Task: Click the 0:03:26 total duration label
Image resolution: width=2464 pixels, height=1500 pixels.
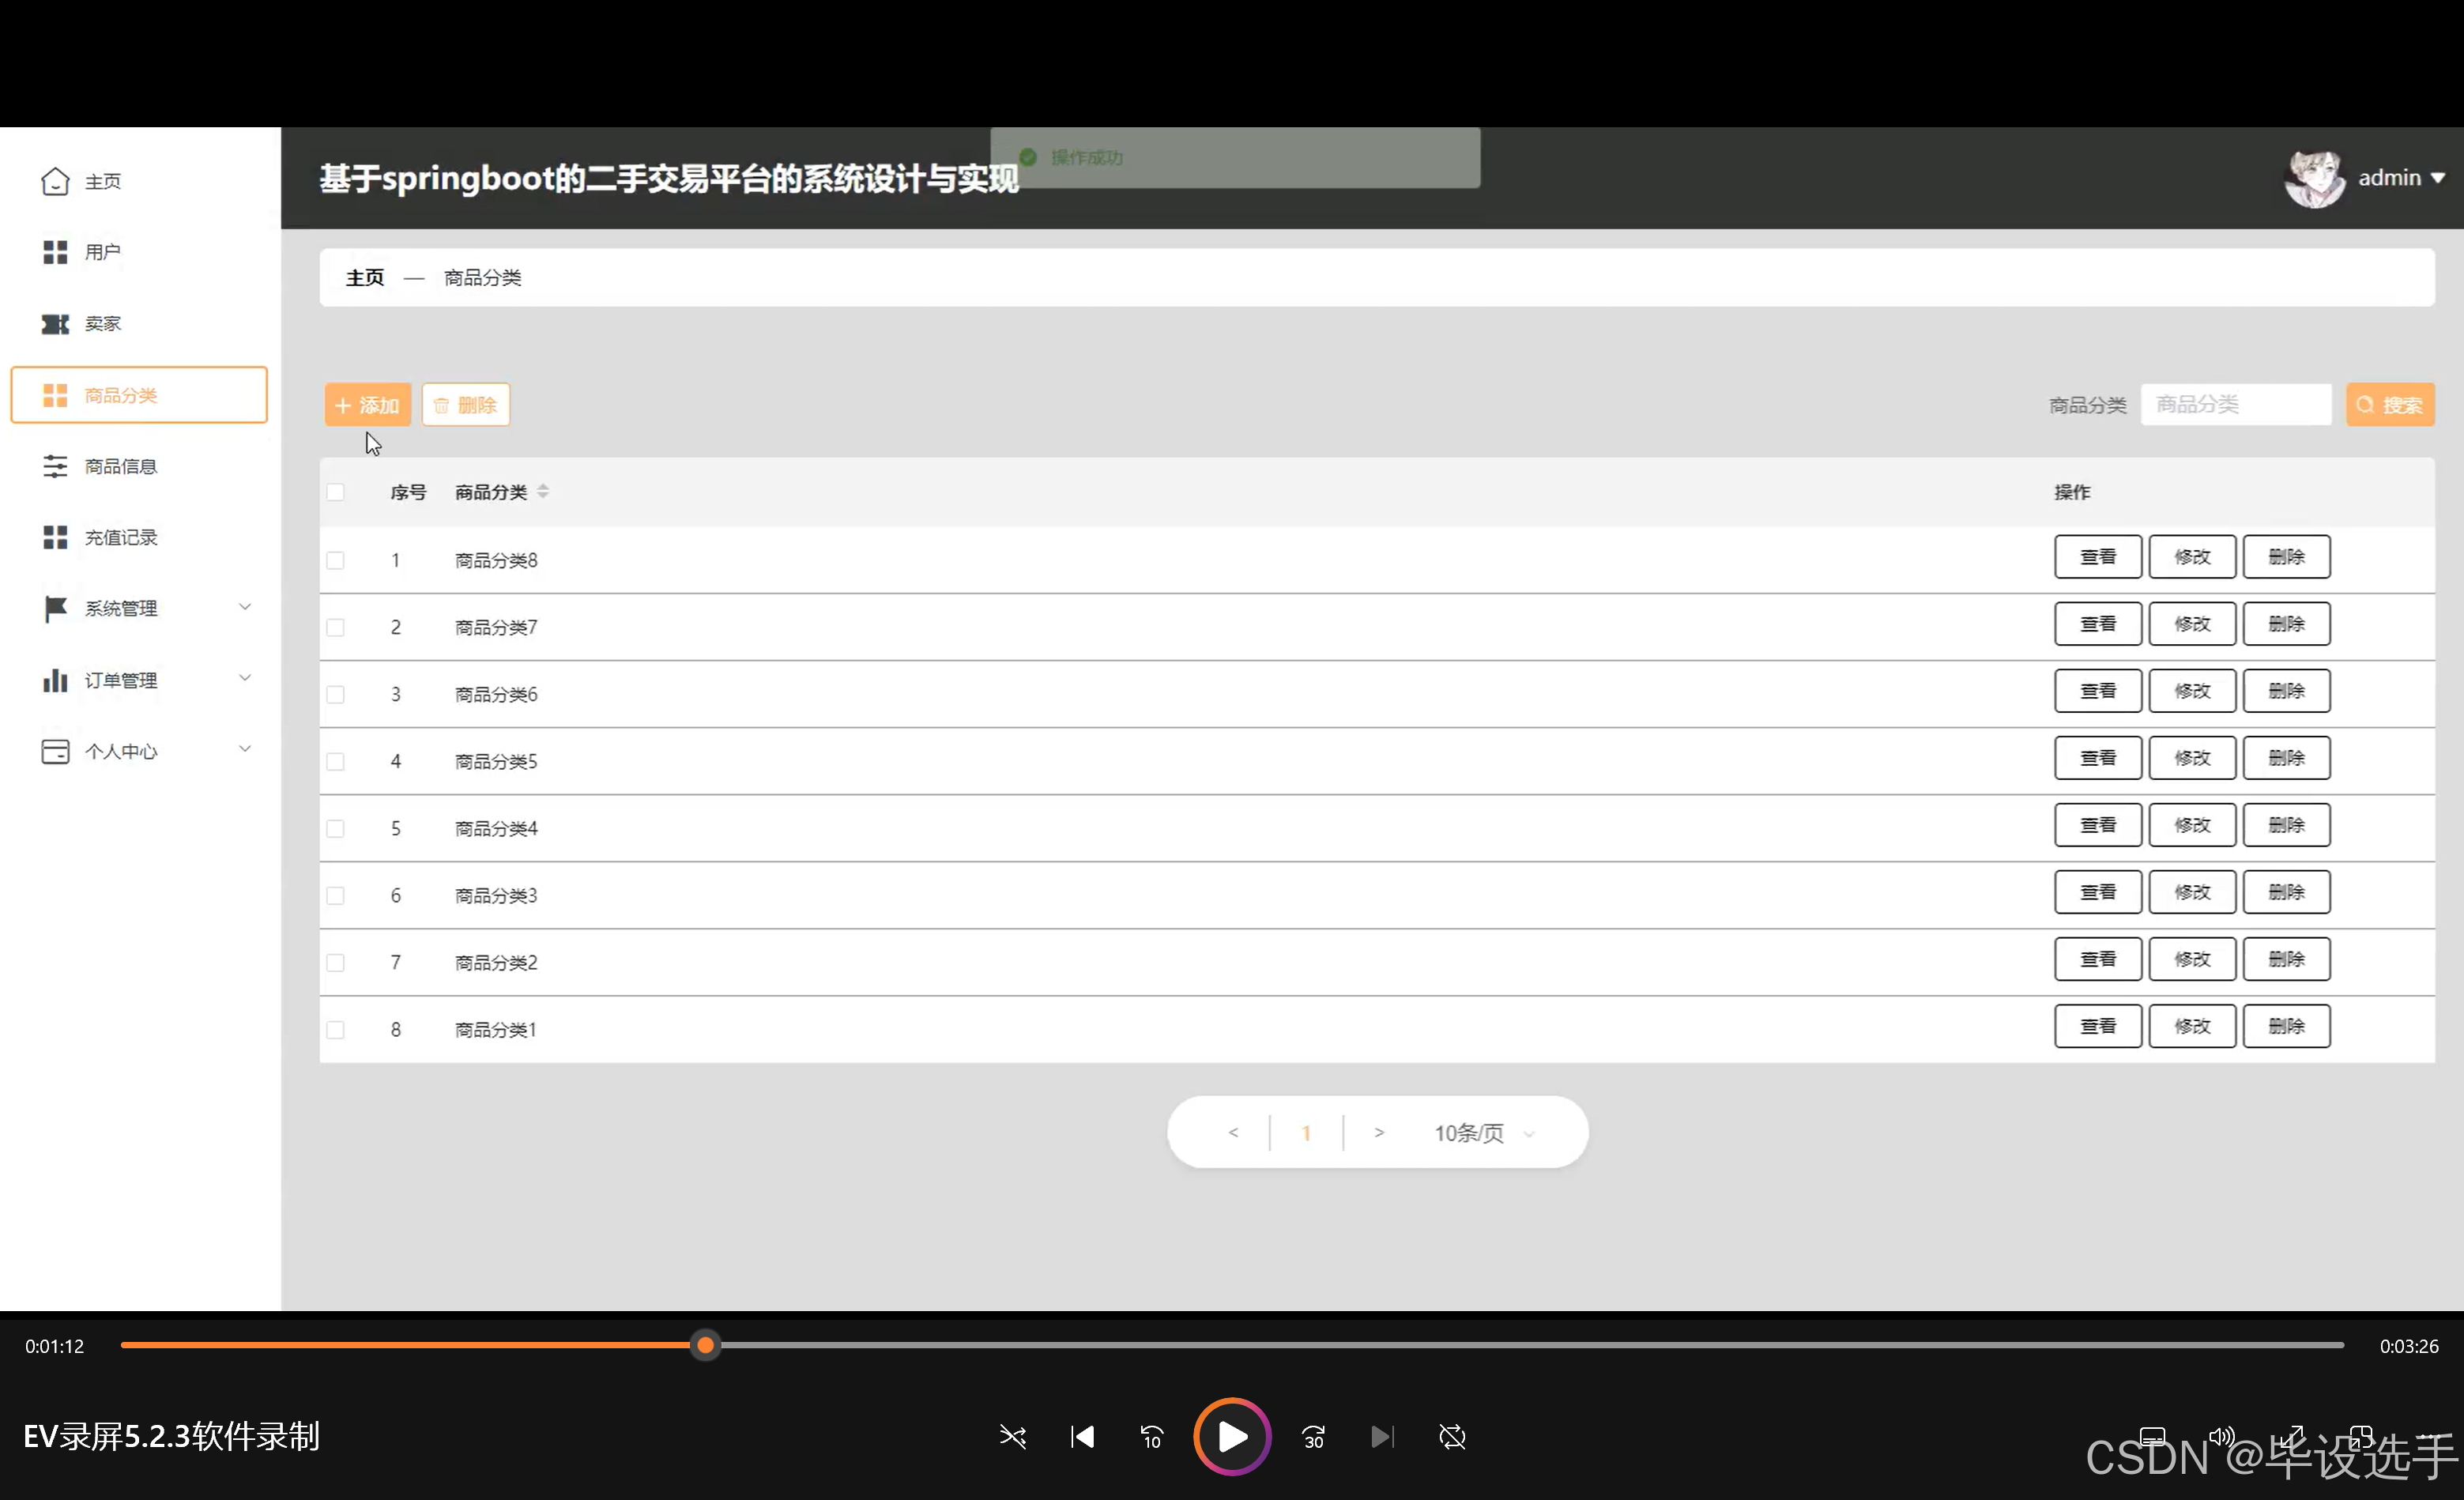Action: coord(2408,1346)
